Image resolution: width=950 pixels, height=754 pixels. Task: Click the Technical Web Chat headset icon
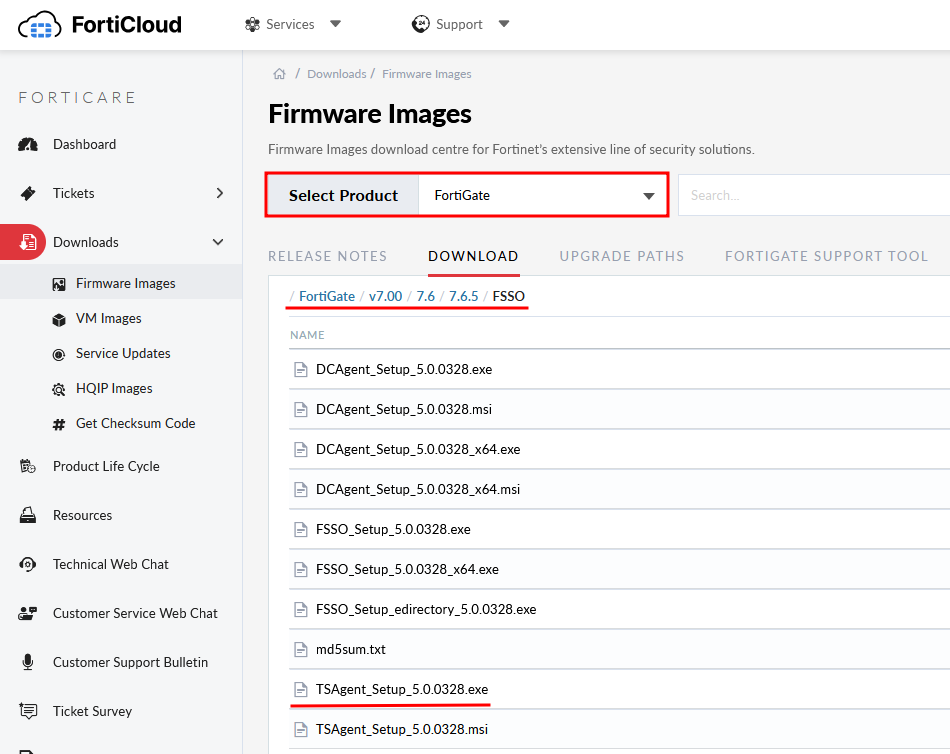pyautogui.click(x=28, y=565)
